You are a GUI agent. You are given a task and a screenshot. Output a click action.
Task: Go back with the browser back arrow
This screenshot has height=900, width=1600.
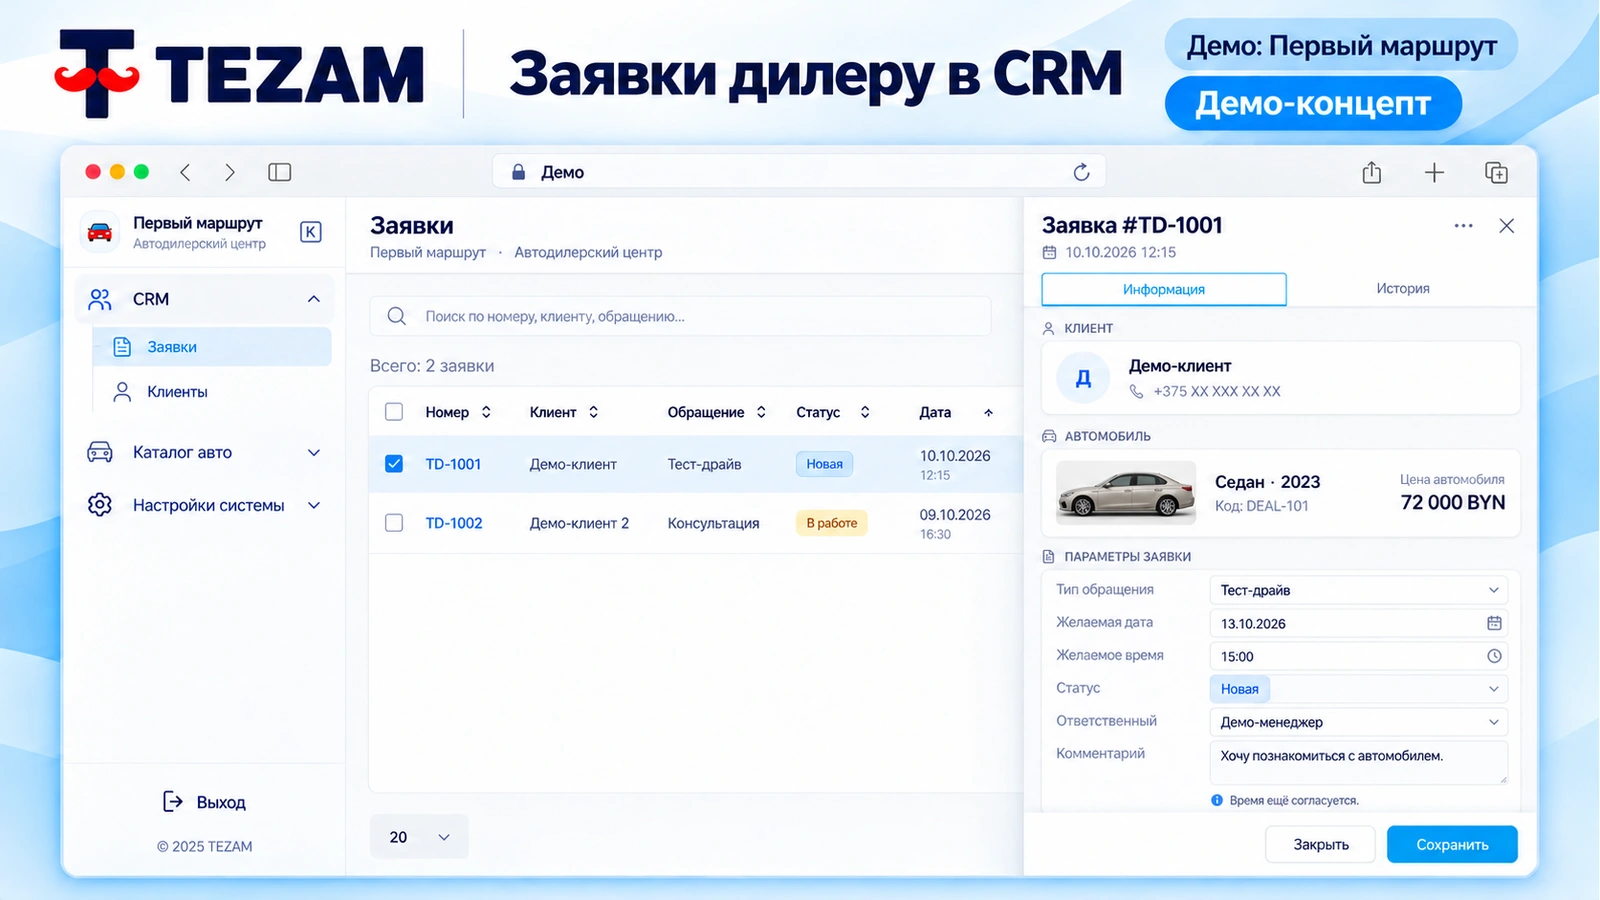pos(185,172)
